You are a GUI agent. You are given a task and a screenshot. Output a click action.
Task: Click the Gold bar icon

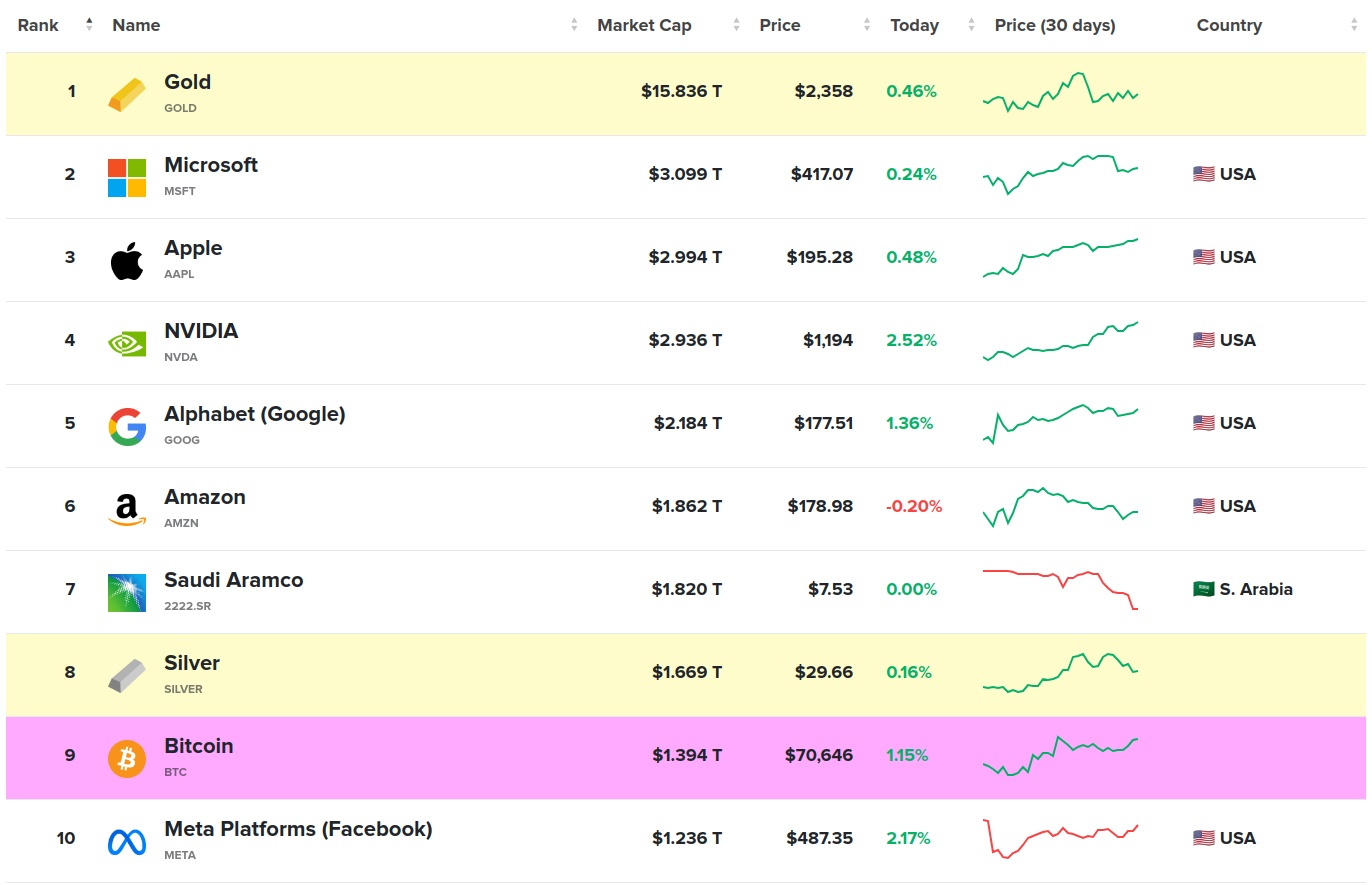coord(127,95)
